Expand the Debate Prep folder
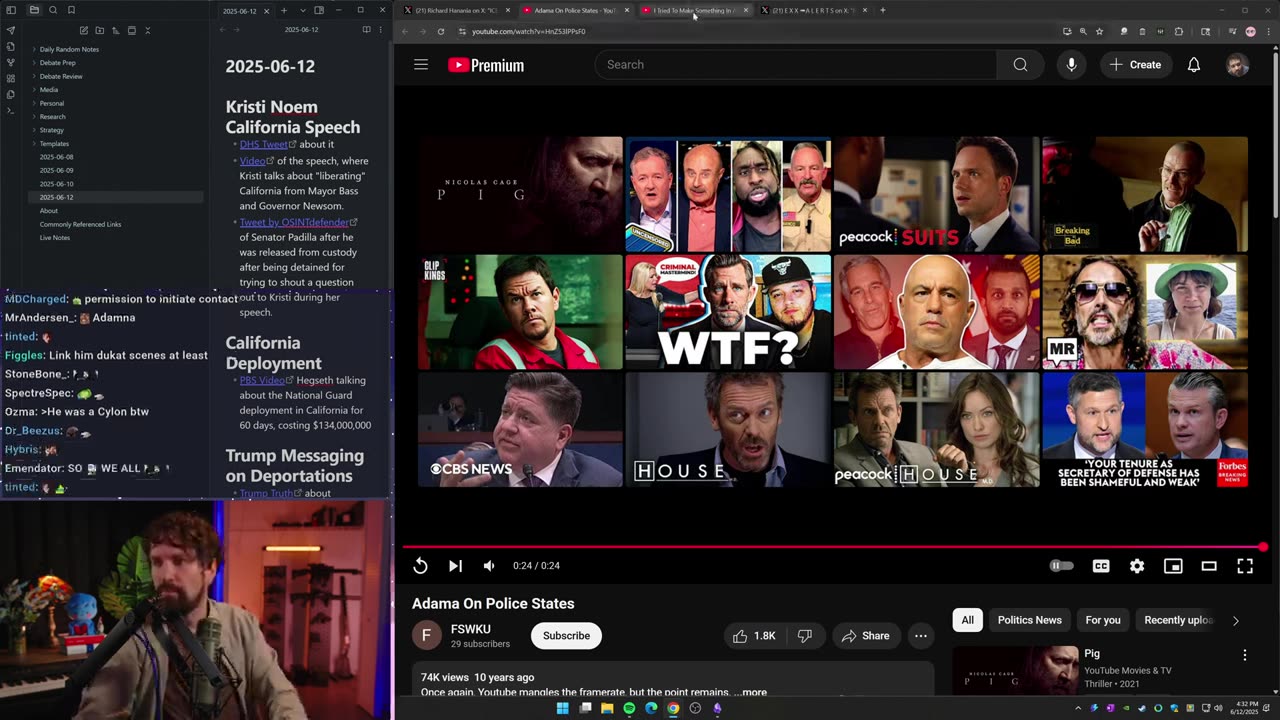Screen dimensions: 1280x720 point(57,63)
